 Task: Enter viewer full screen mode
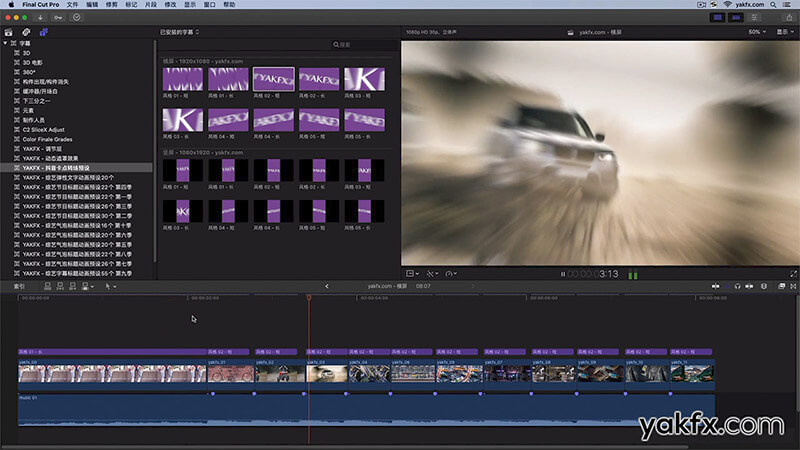(793, 274)
